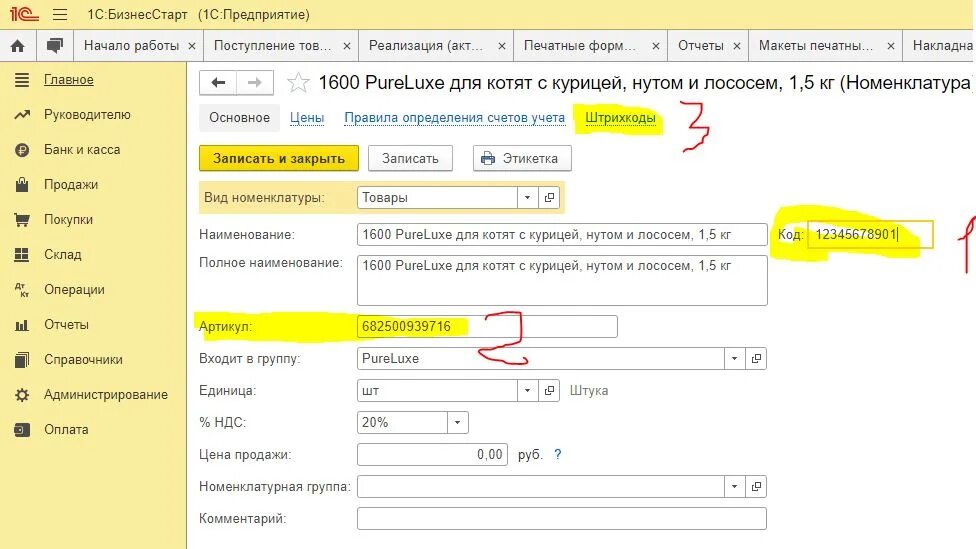Navigate back with the left arrow
Screen dimensions: 976x549
click(218, 83)
